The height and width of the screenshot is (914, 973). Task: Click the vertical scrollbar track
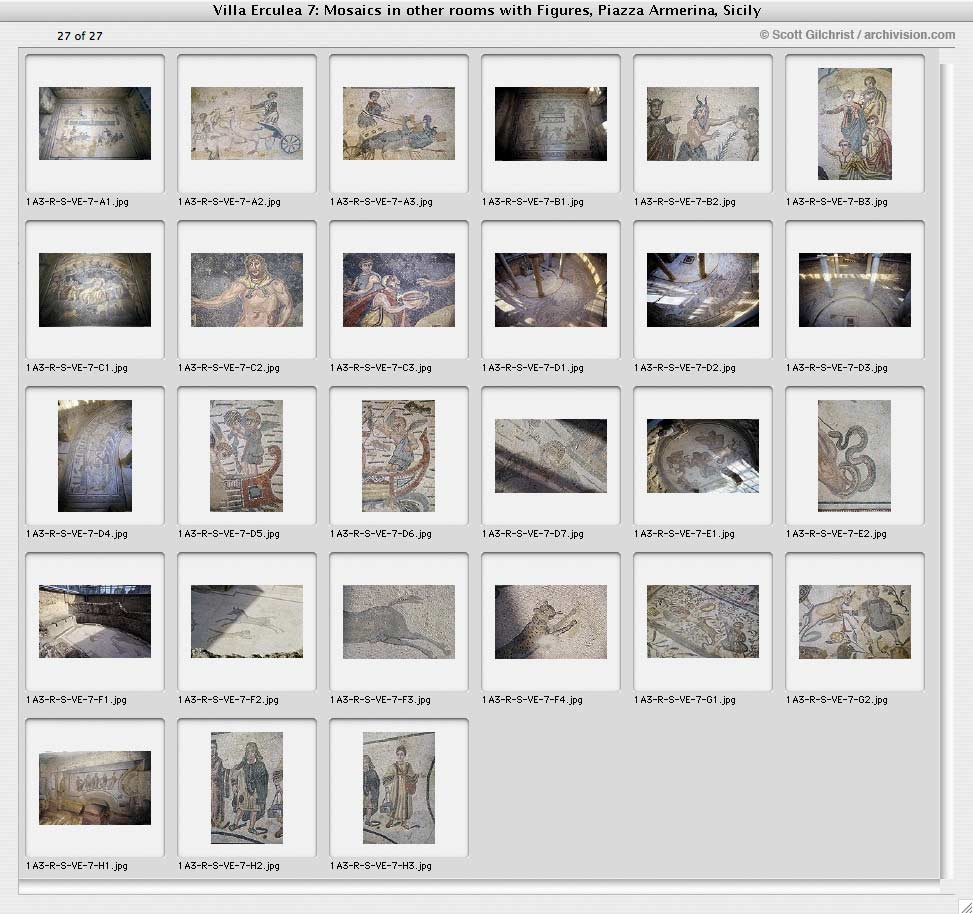[946, 472]
